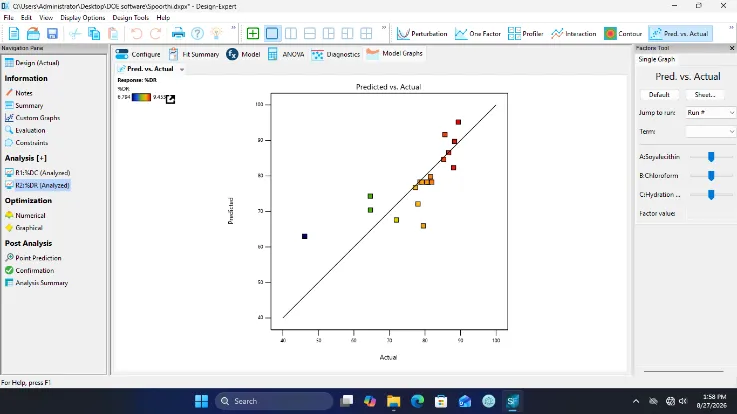This screenshot has width=737, height=414.
Task: Open the View menu
Action: pyautogui.click(x=46, y=17)
